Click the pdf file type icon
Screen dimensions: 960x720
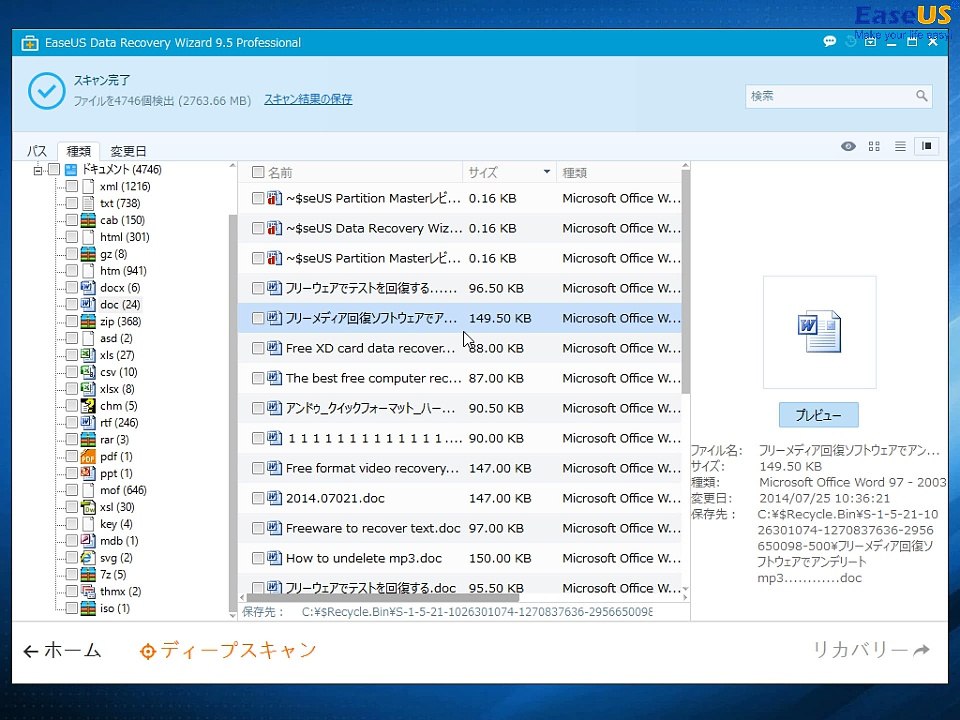pos(88,456)
